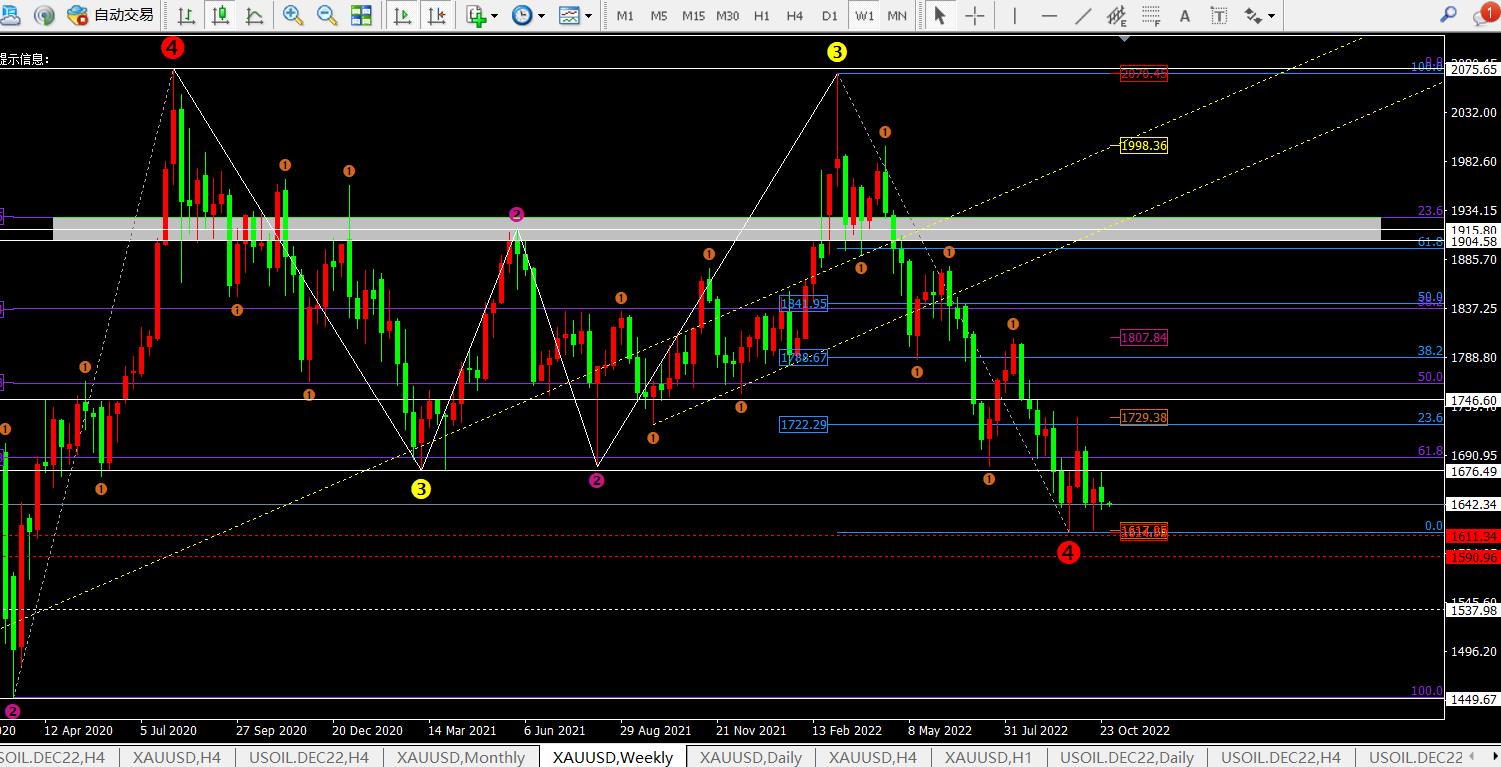Toggle the 自动交易 auto trading button
The image size is (1501, 767).
click(x=111, y=15)
